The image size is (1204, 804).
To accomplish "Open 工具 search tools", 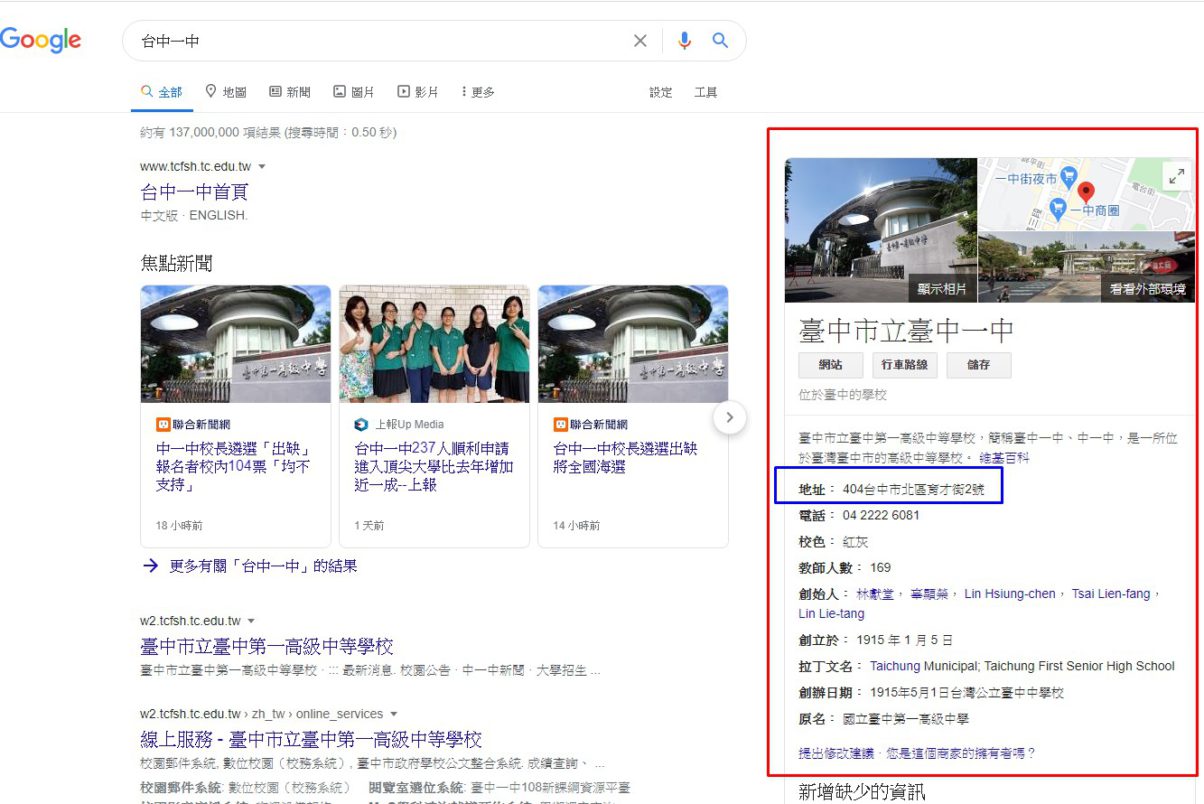I will pos(706,92).
